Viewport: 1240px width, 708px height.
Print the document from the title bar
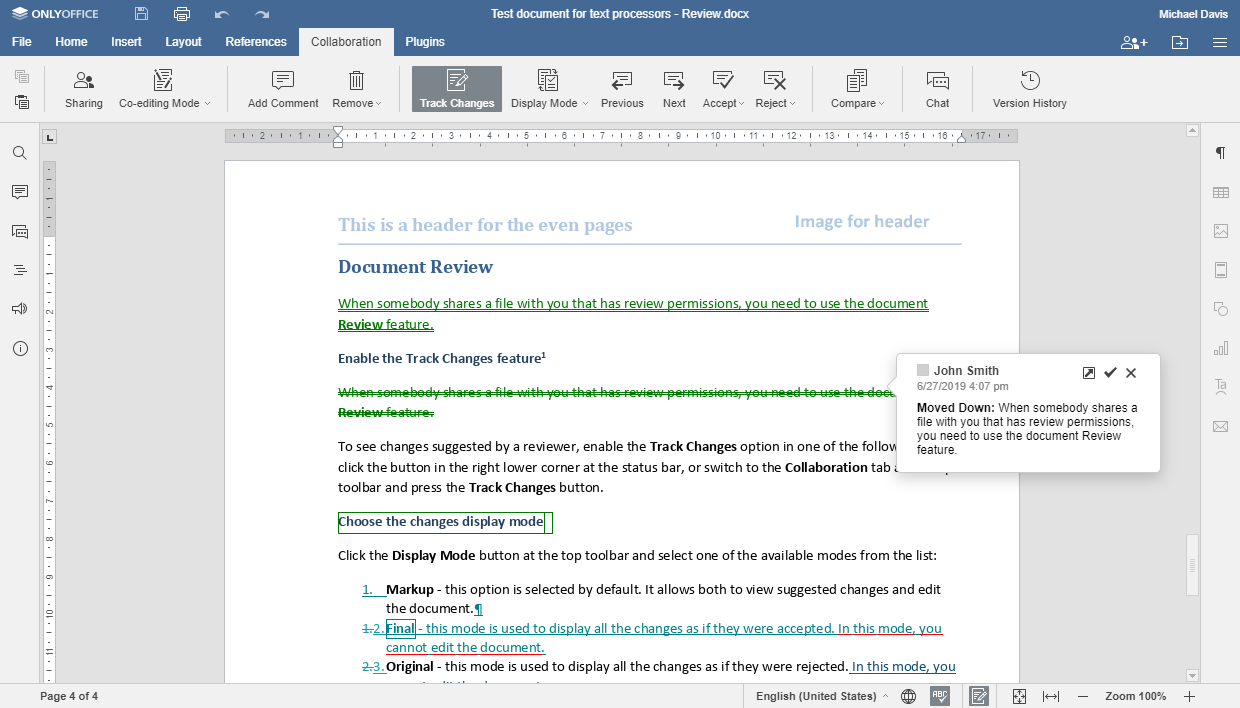181,14
